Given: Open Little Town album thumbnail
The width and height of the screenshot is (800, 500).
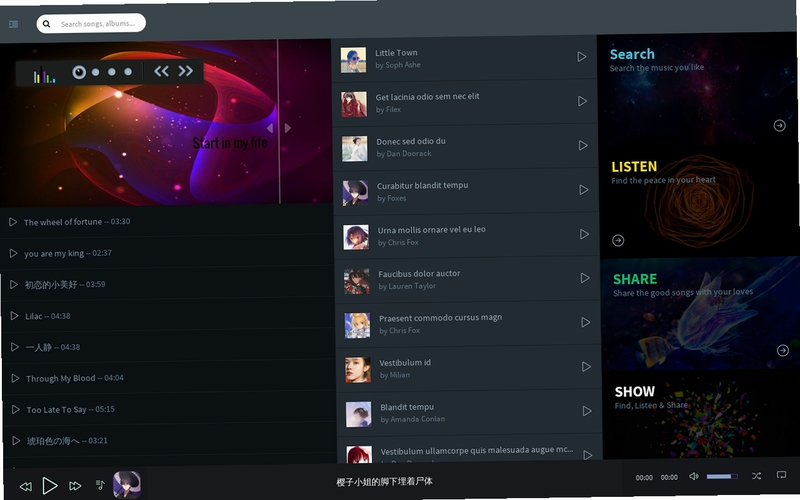Looking at the screenshot, I should click(354, 60).
